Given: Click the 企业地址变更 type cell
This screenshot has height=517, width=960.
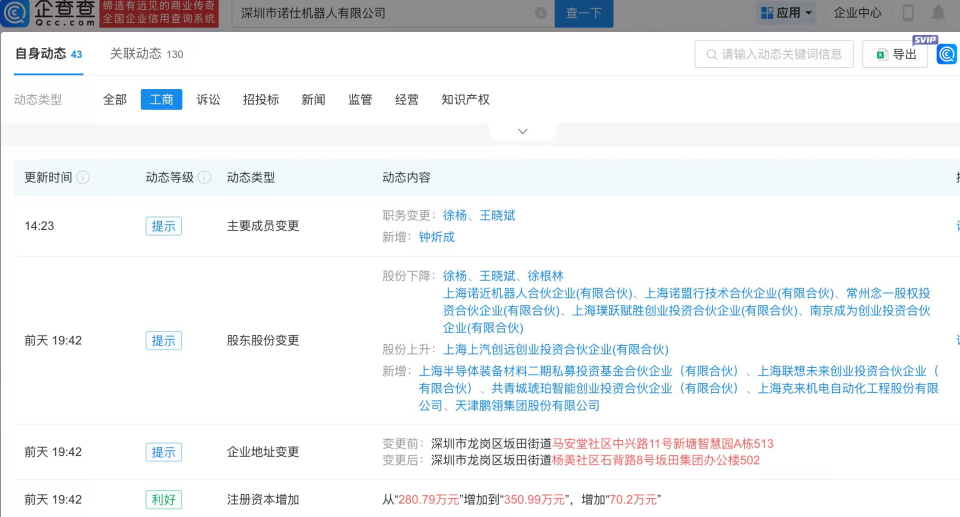Looking at the screenshot, I should [x=263, y=452].
